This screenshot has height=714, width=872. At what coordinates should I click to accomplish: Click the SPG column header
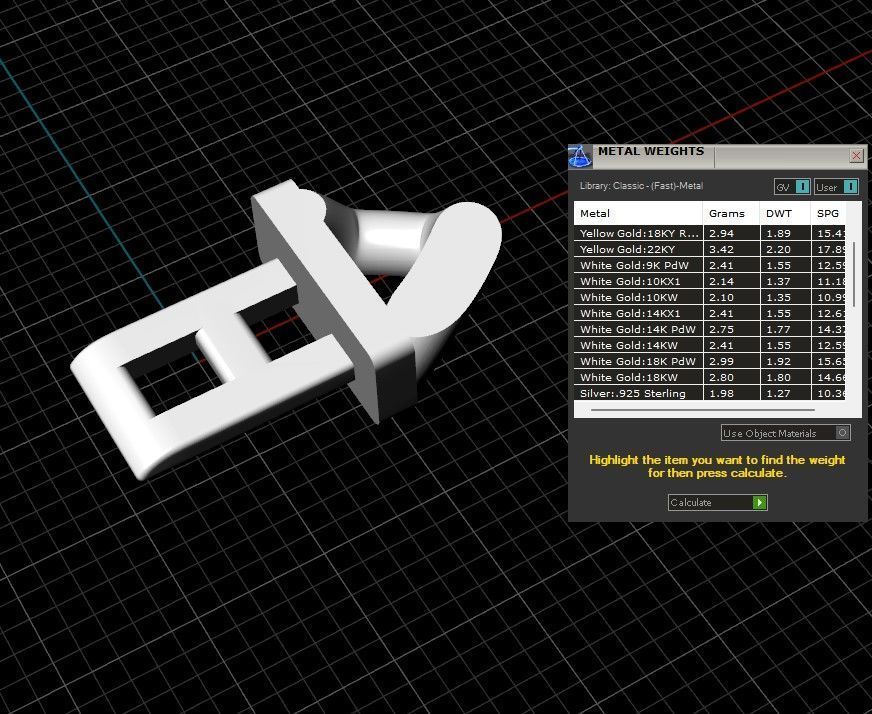click(828, 213)
